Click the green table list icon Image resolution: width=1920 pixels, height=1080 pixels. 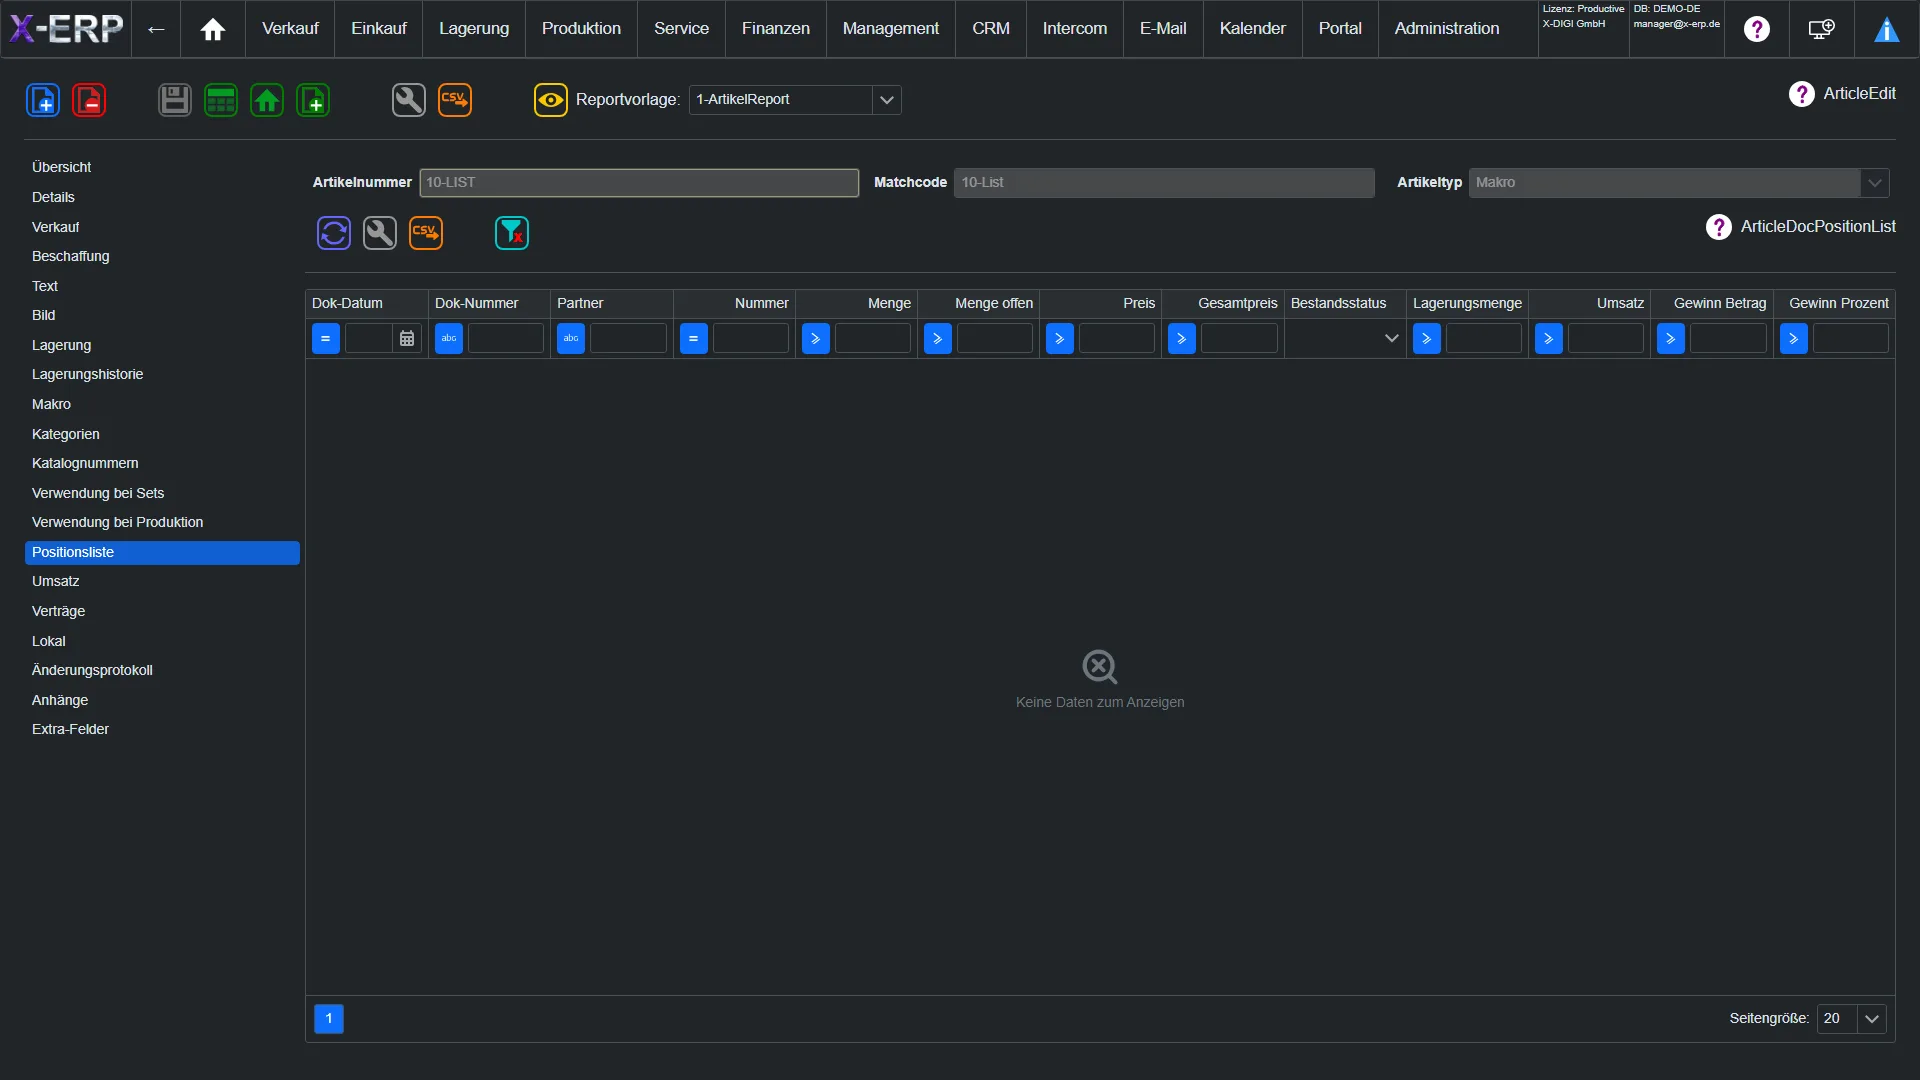click(x=221, y=100)
